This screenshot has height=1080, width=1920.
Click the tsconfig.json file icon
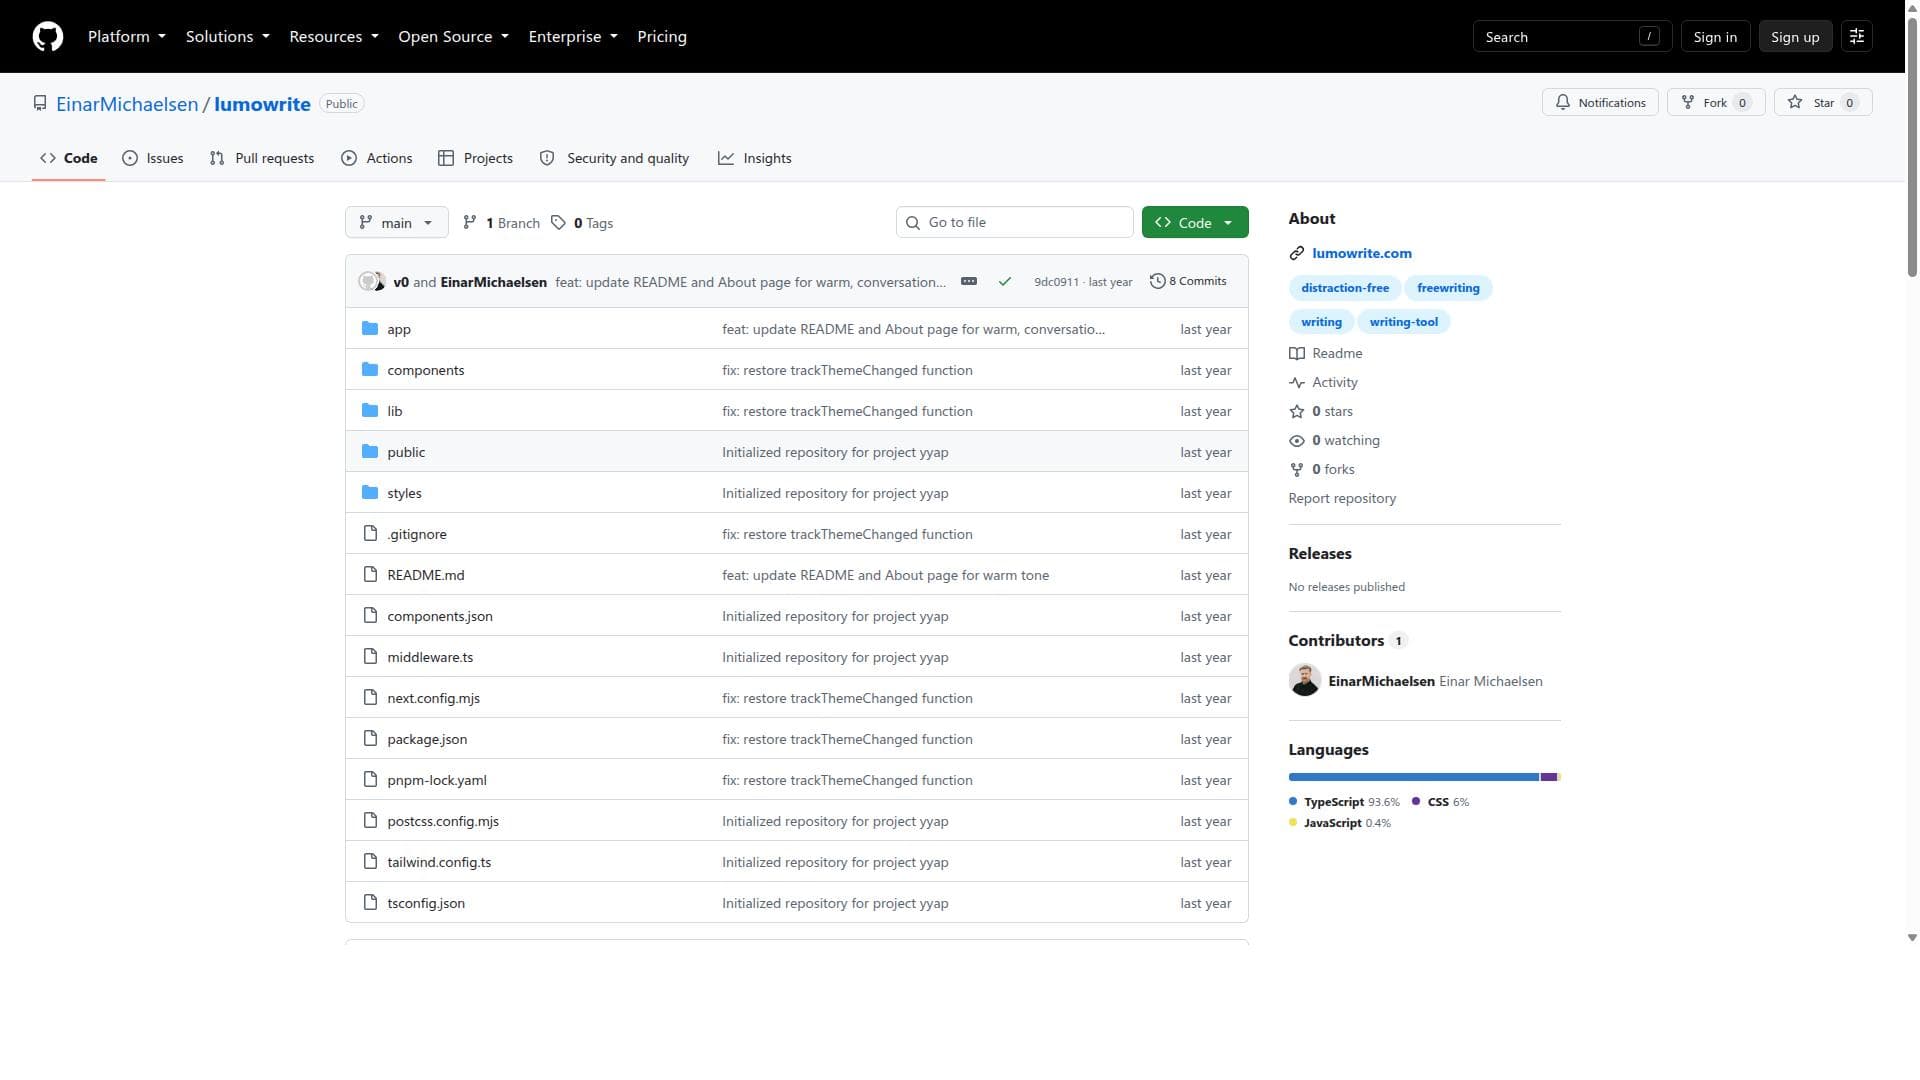point(370,903)
